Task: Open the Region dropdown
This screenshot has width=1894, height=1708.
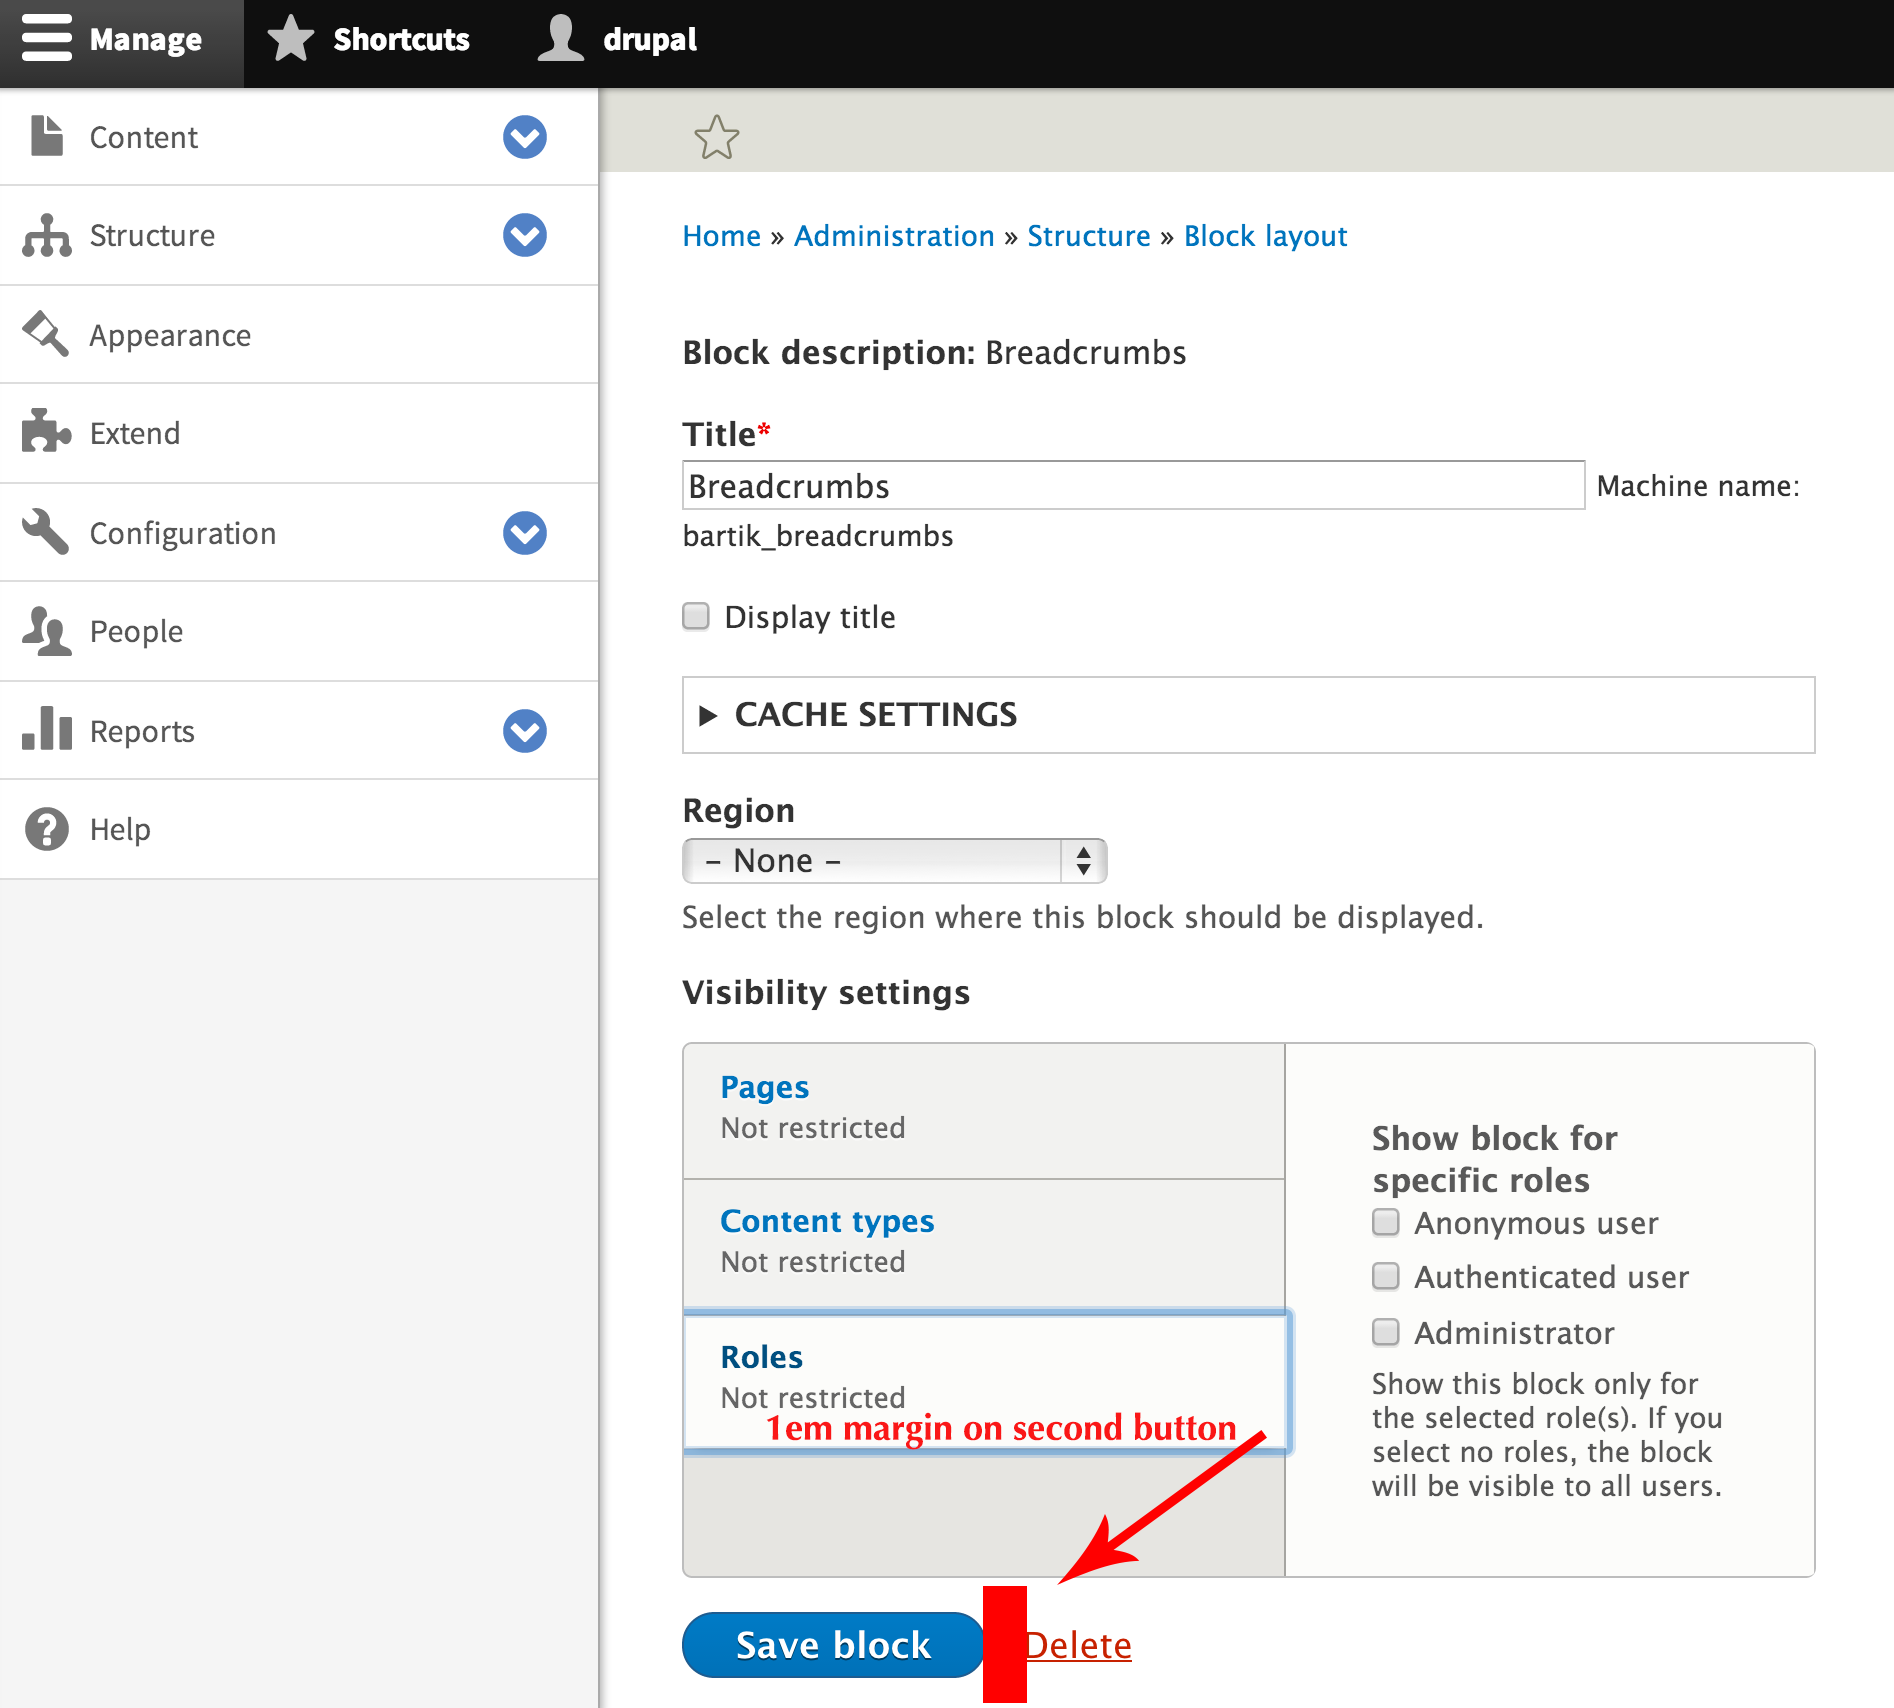Action: point(894,861)
